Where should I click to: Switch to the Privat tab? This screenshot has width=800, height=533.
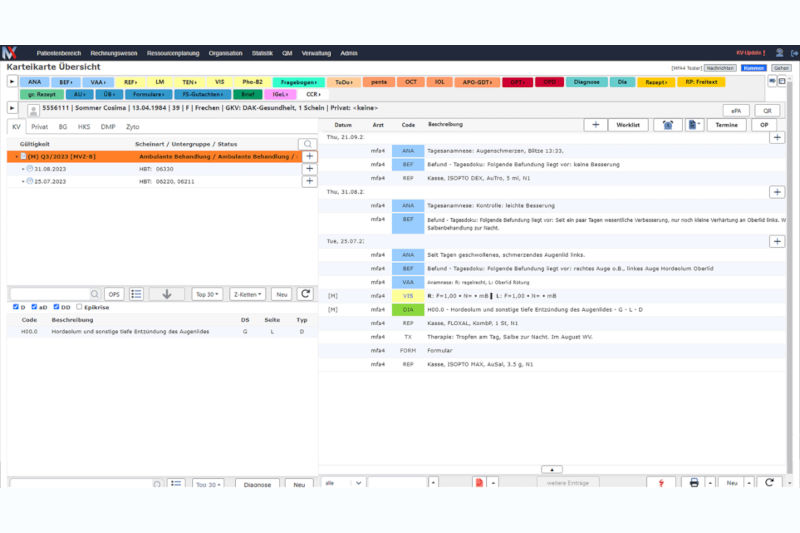(40, 128)
